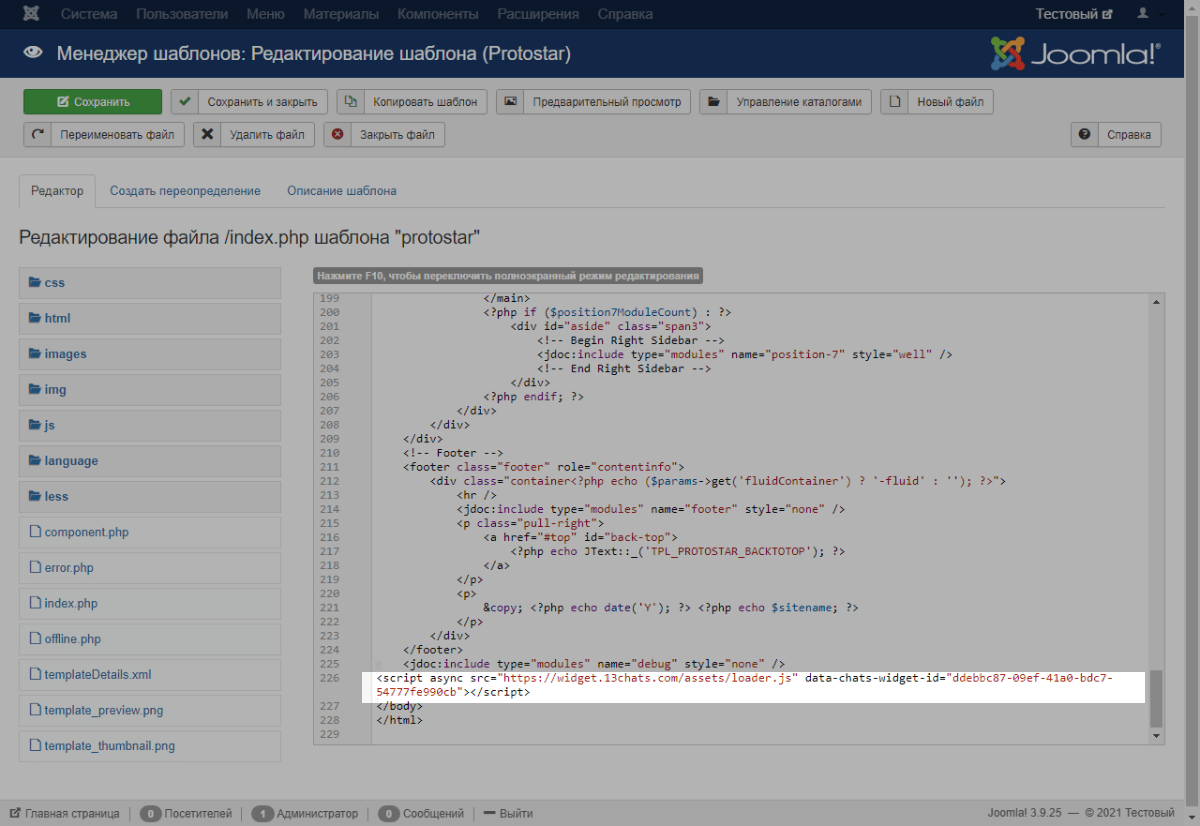Open error.php file
This screenshot has height=826, width=1200.
click(150, 568)
